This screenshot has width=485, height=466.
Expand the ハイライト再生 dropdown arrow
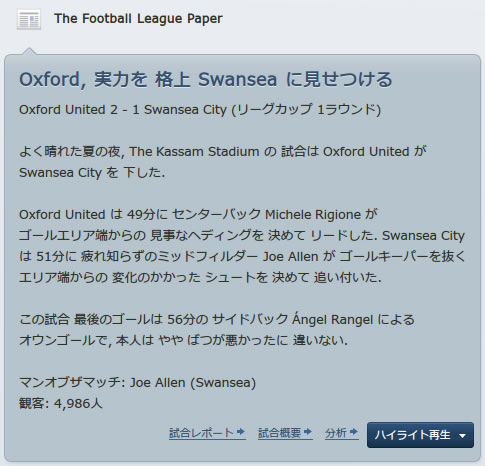pyautogui.click(x=462, y=435)
